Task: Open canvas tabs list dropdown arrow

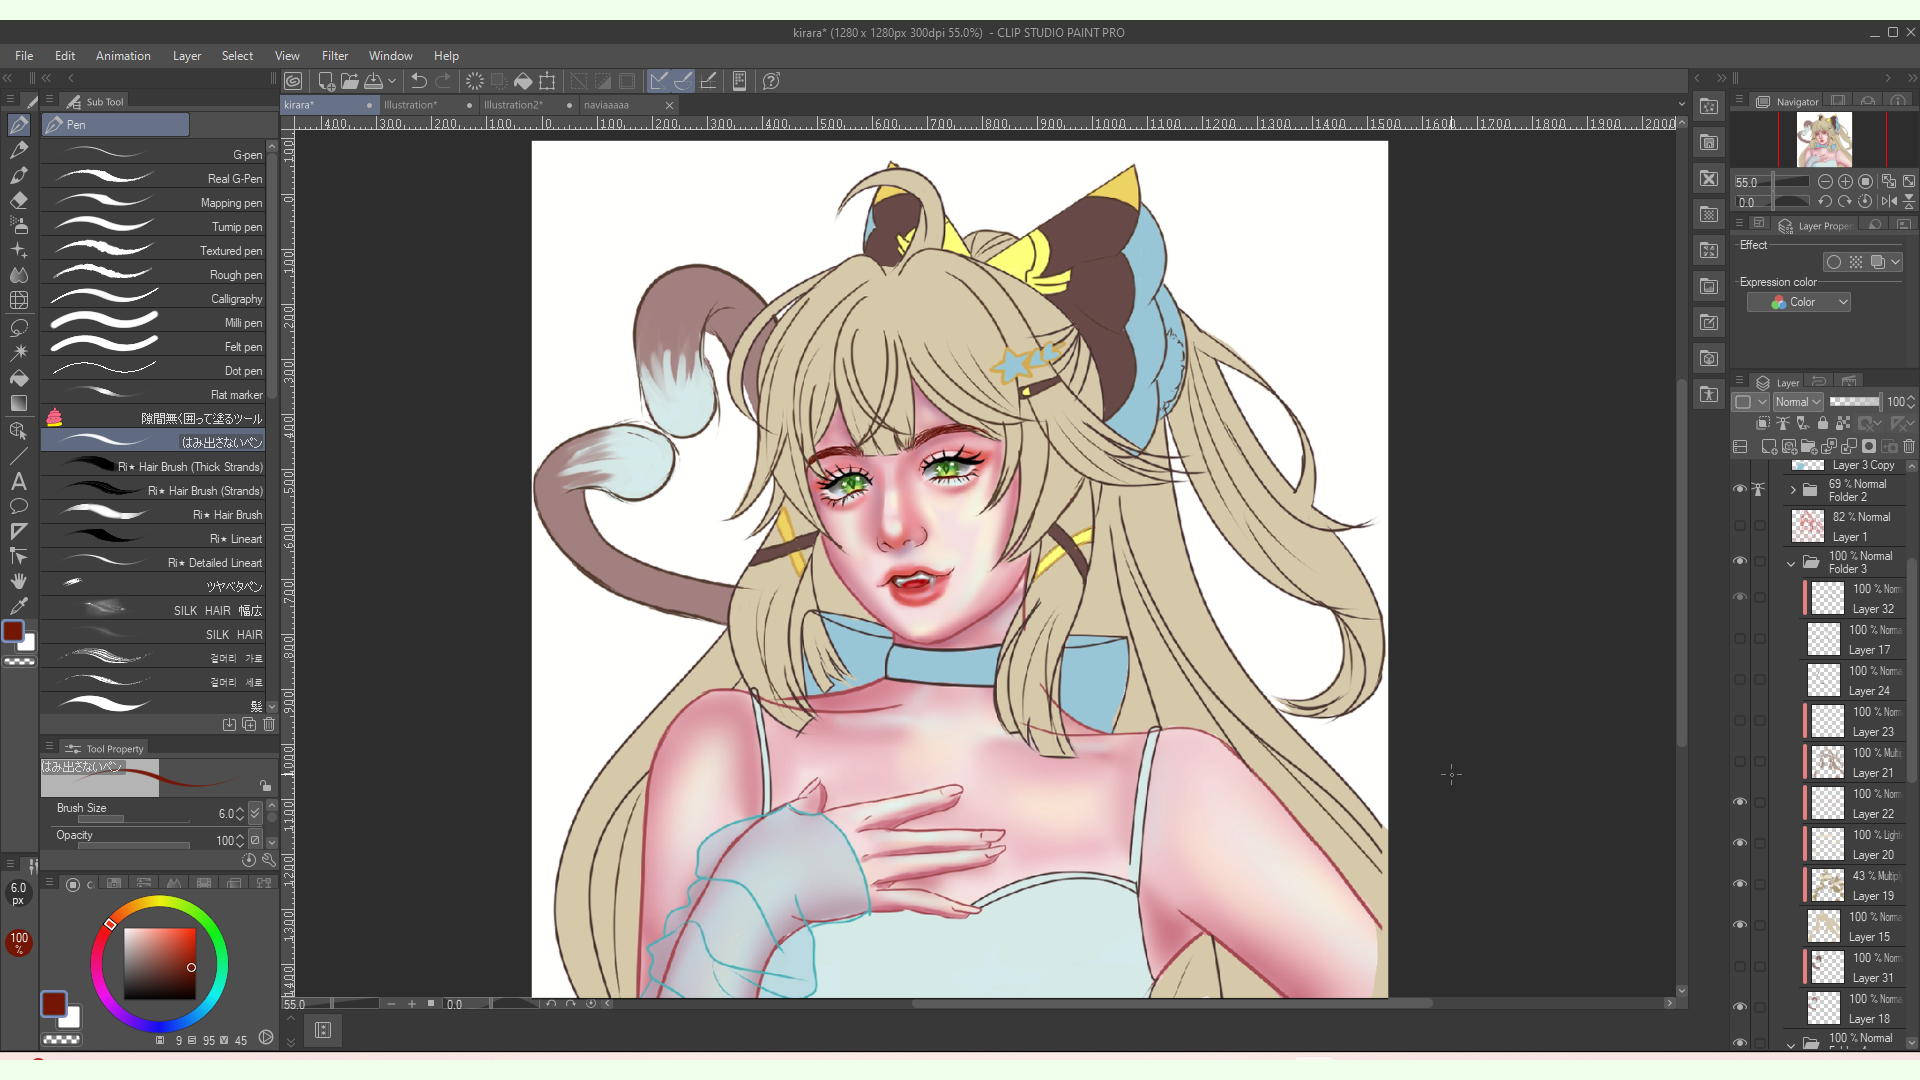Action: [x=1681, y=104]
